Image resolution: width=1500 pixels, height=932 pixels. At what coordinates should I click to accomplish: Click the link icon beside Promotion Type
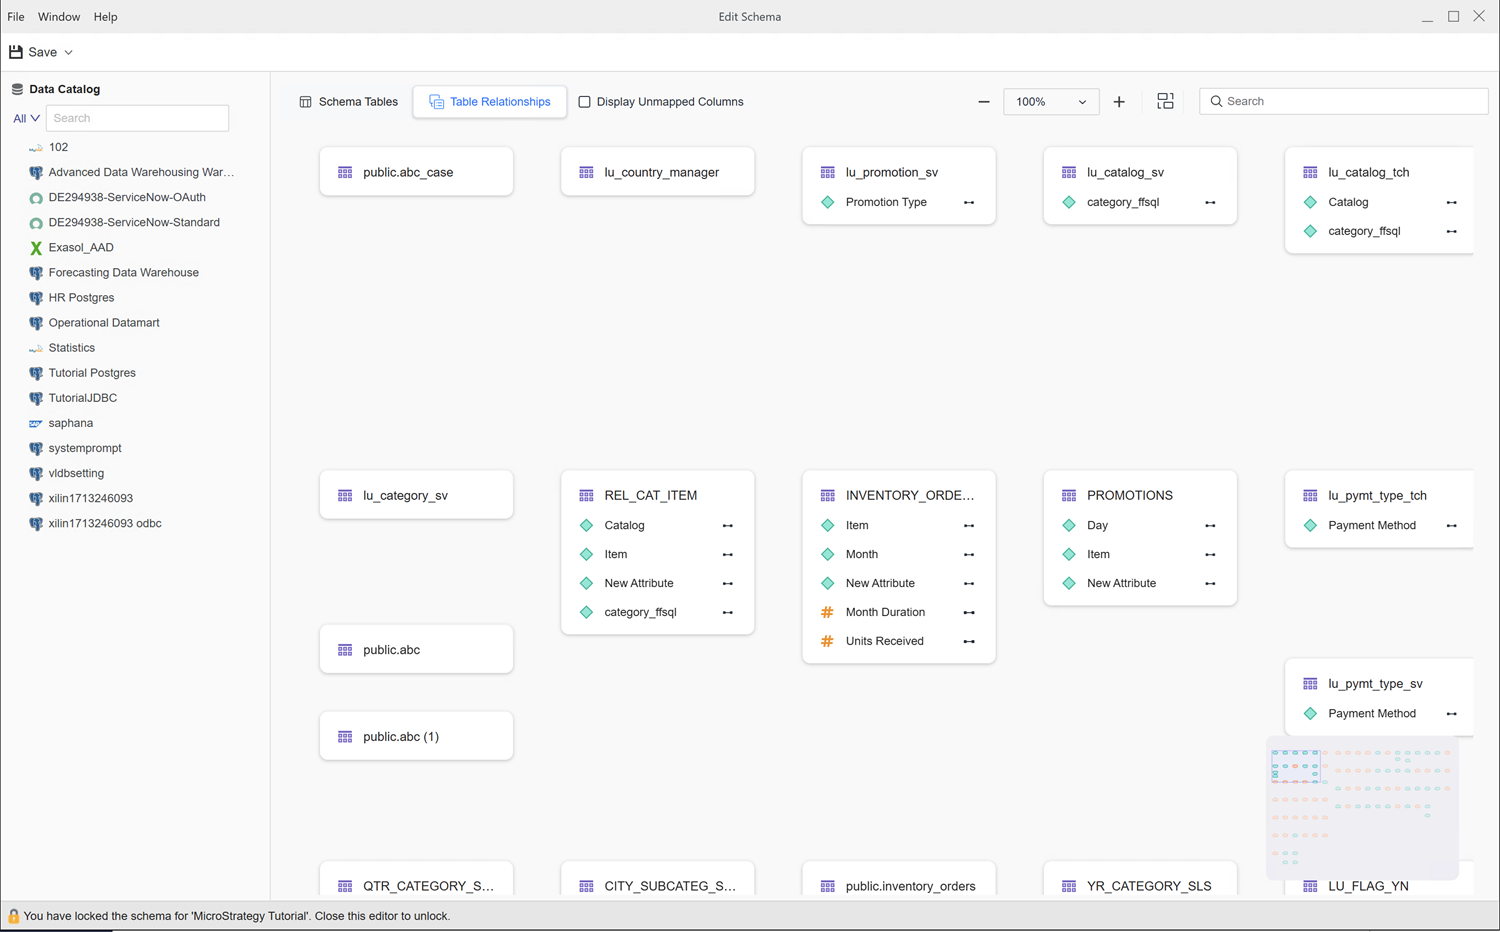click(969, 203)
